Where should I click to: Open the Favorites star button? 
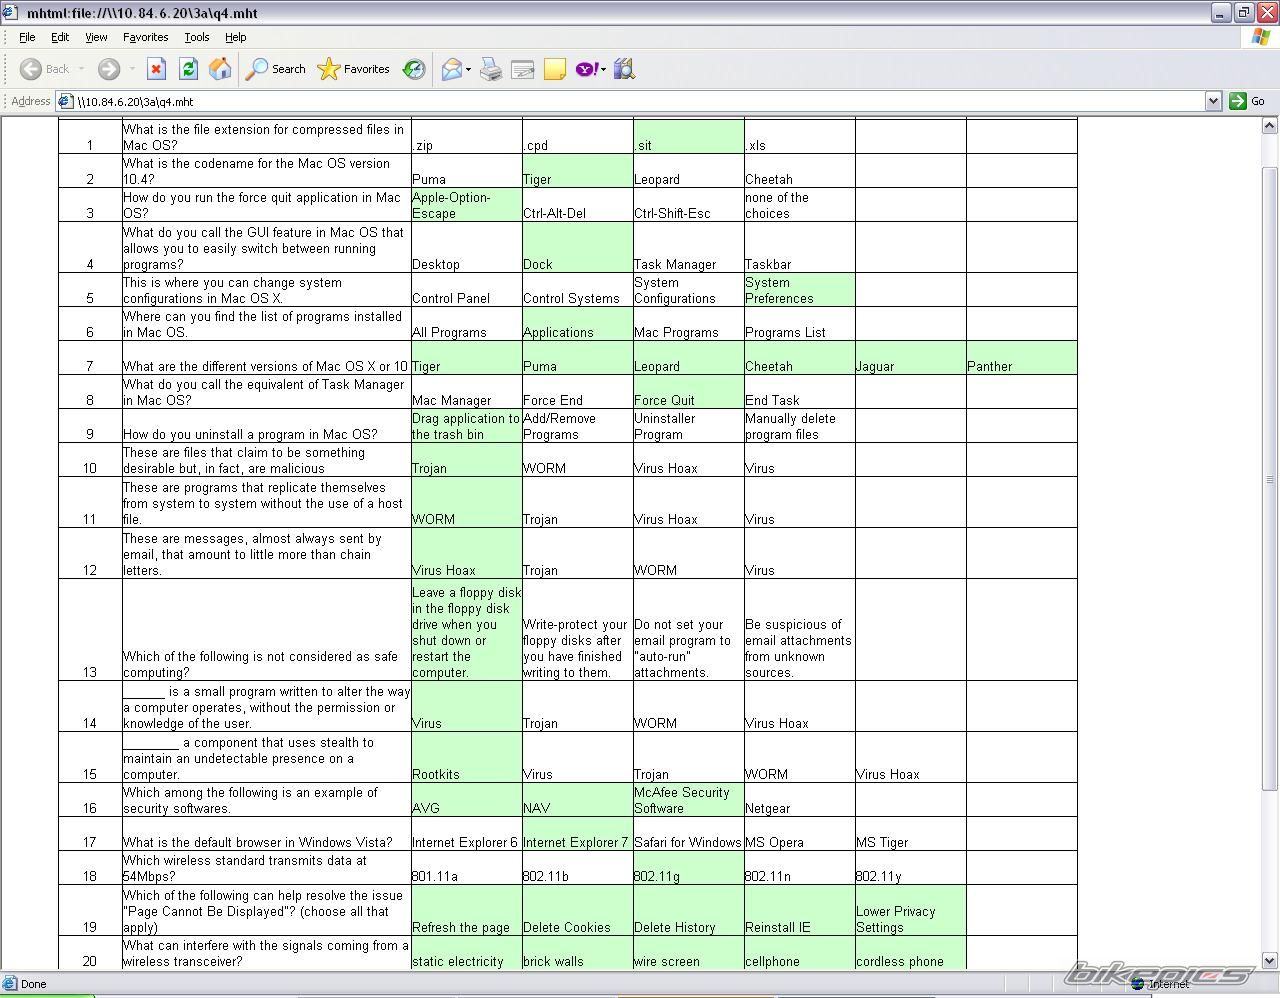(x=354, y=69)
